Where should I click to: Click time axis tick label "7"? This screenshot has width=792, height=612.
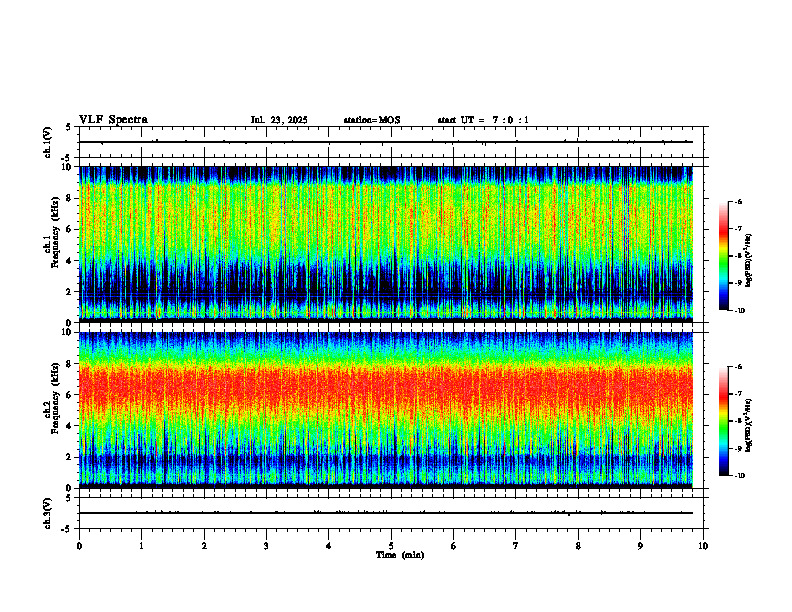pos(516,546)
